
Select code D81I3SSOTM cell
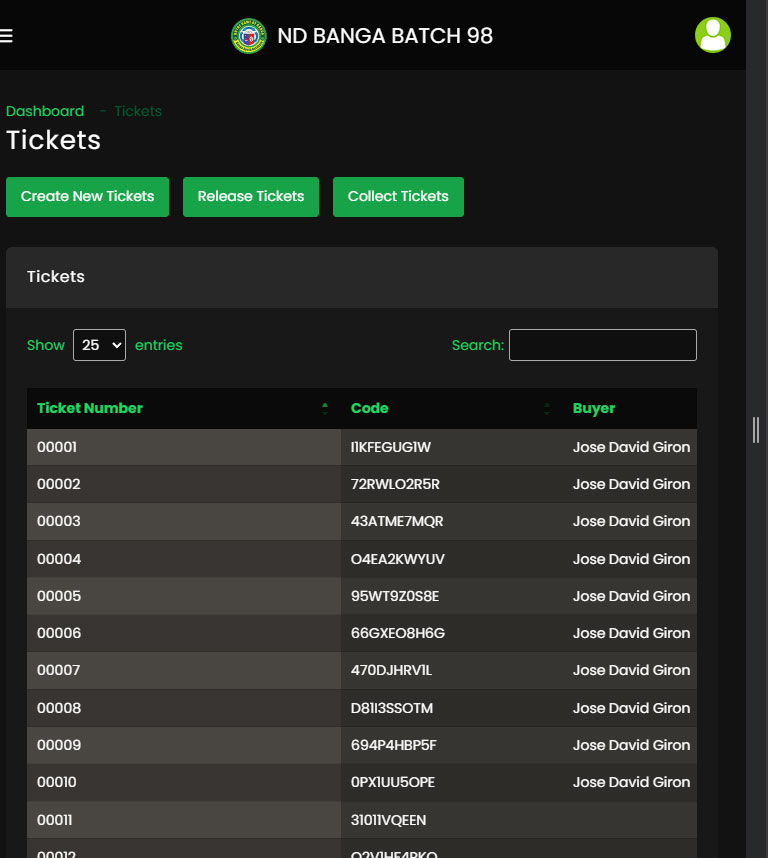(392, 708)
